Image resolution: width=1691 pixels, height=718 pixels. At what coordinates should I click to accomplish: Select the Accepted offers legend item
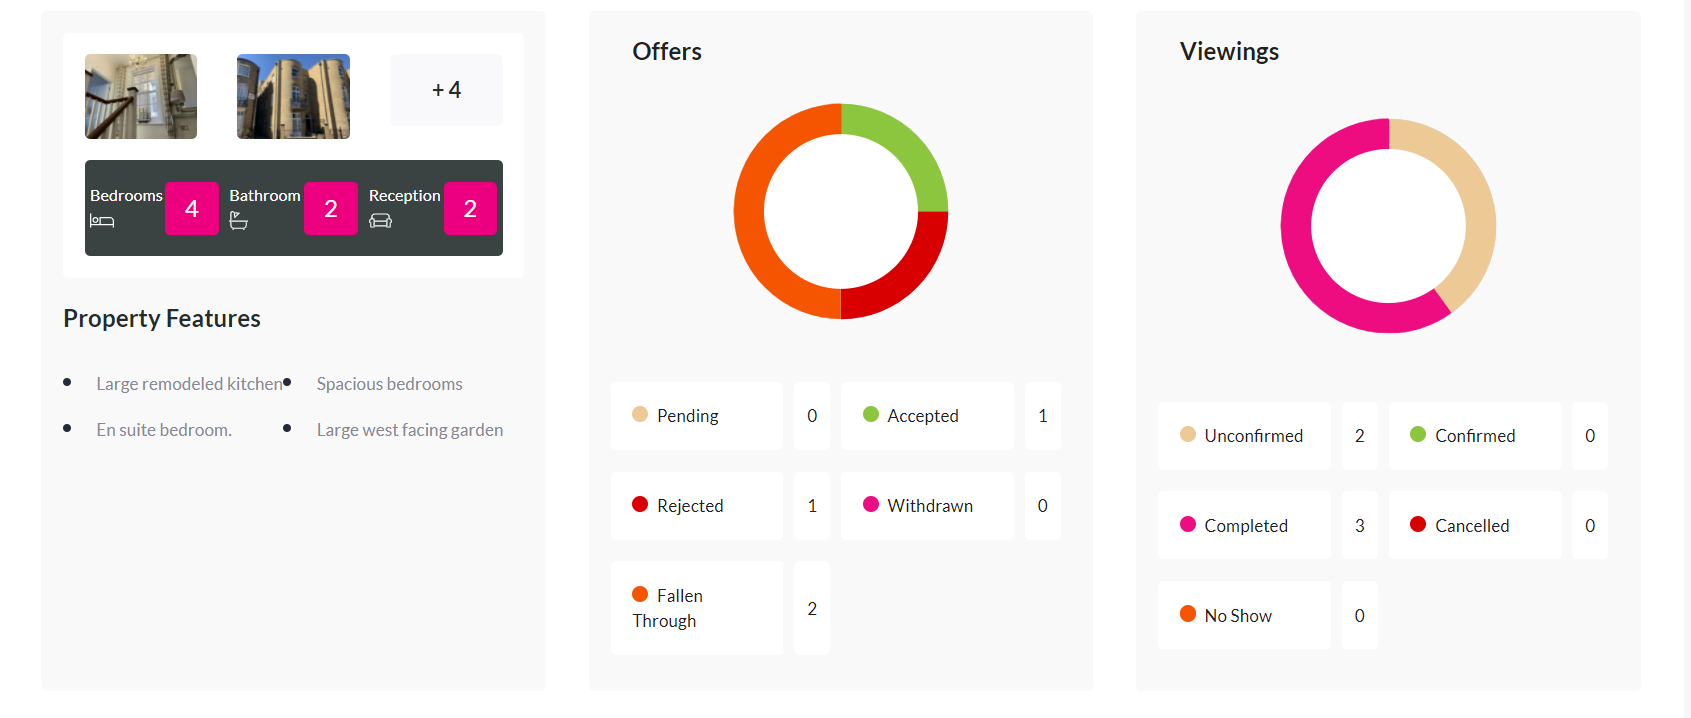(x=927, y=416)
